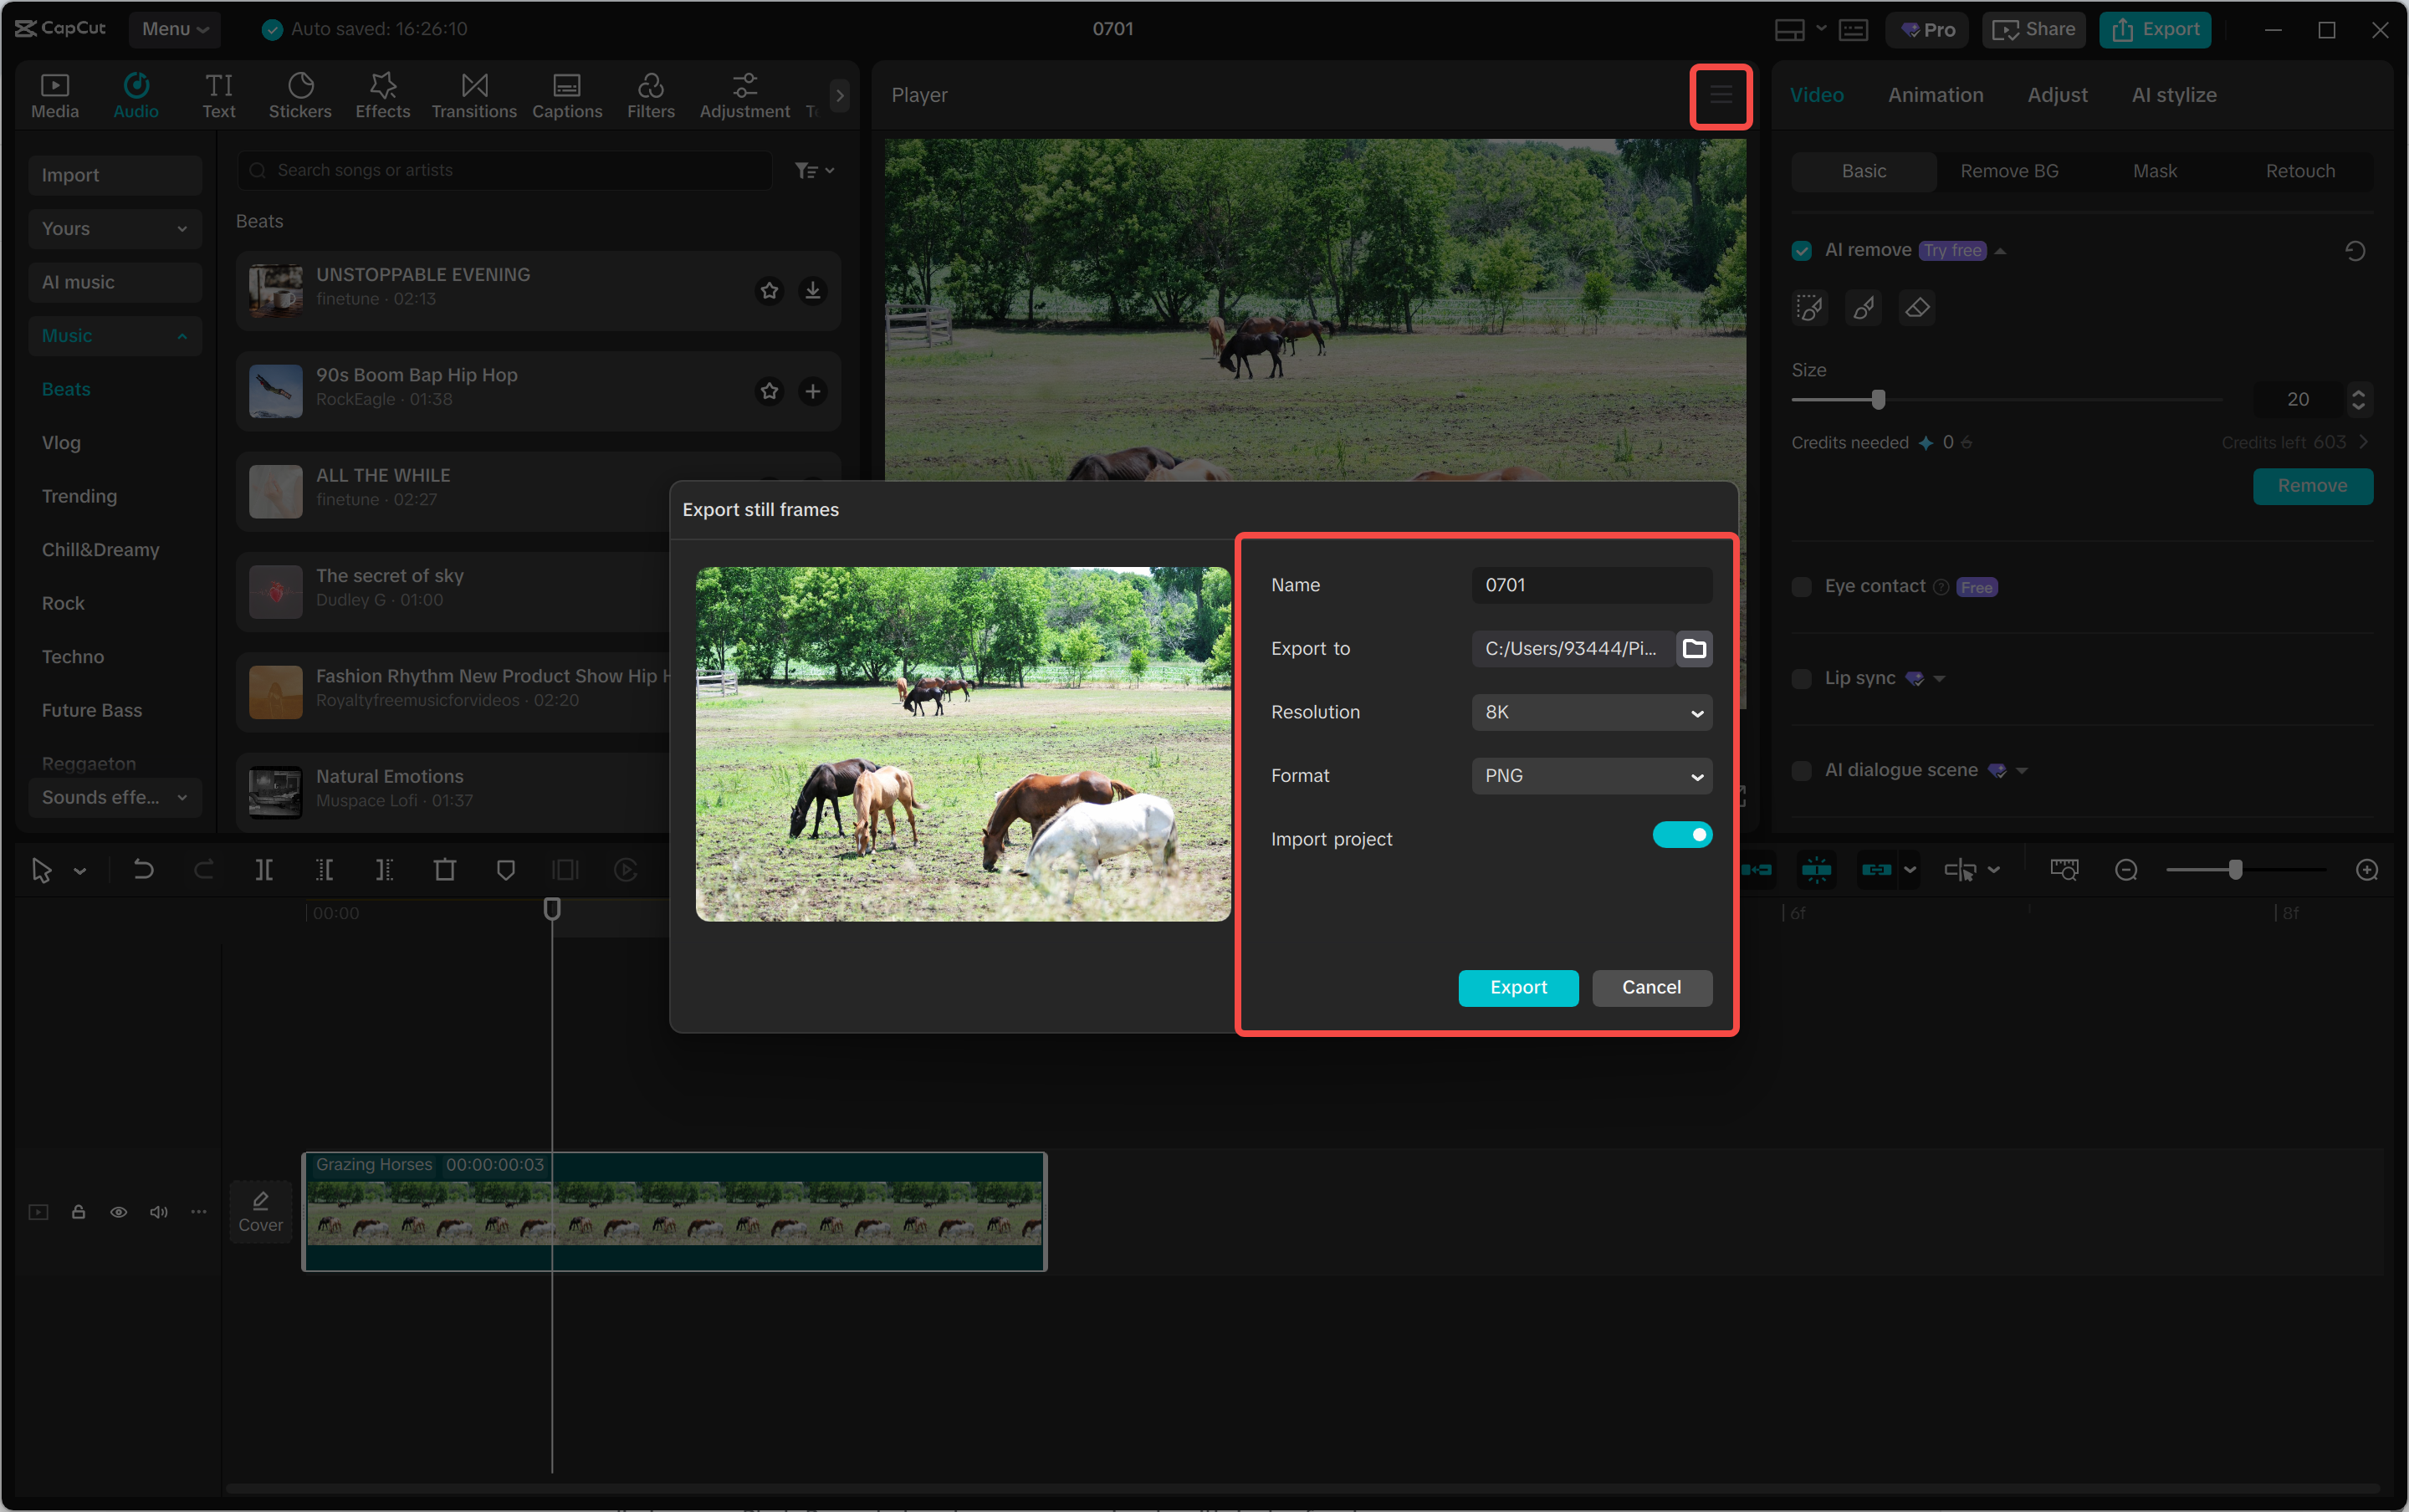Viewport: 2409px width, 1512px height.
Task: Click the Undo icon above the timeline
Action: (145, 869)
